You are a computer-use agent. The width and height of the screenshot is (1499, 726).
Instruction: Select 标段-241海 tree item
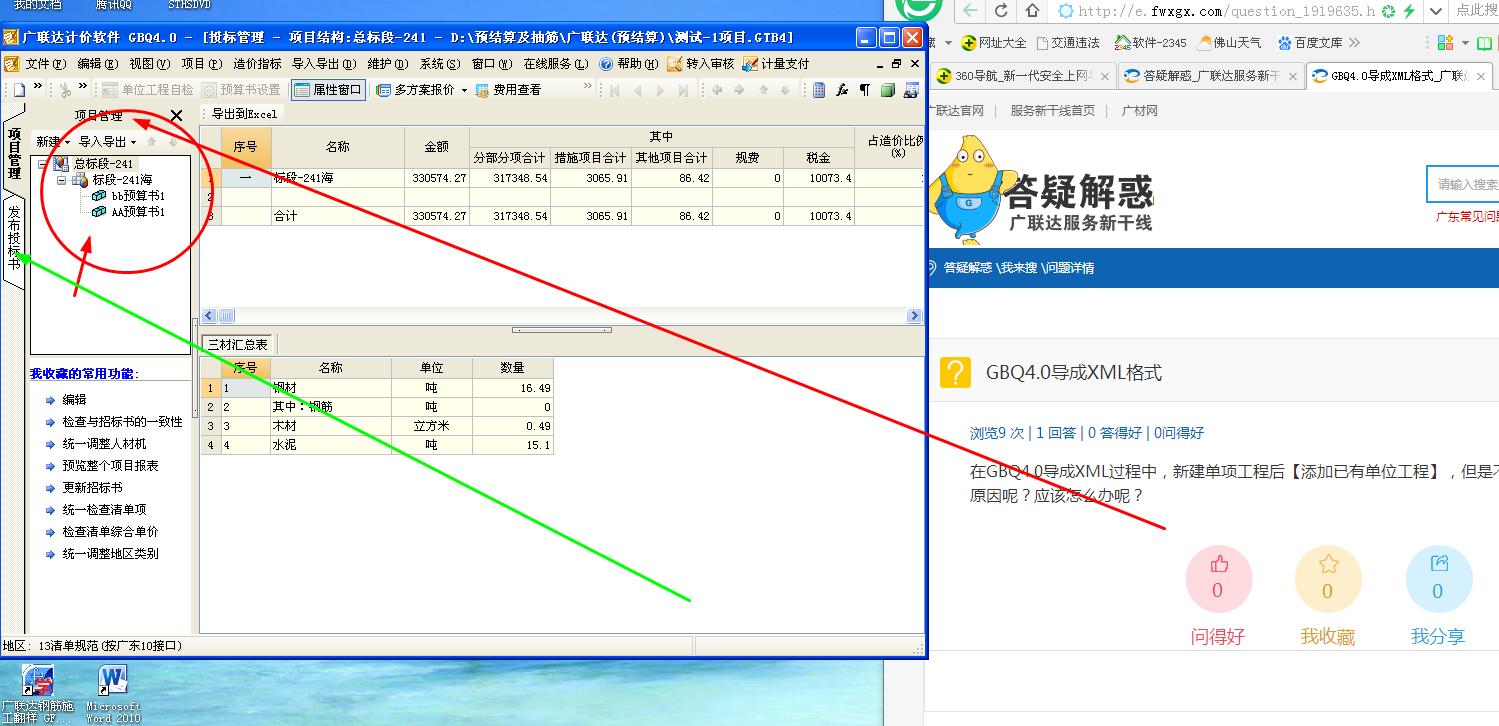point(112,180)
